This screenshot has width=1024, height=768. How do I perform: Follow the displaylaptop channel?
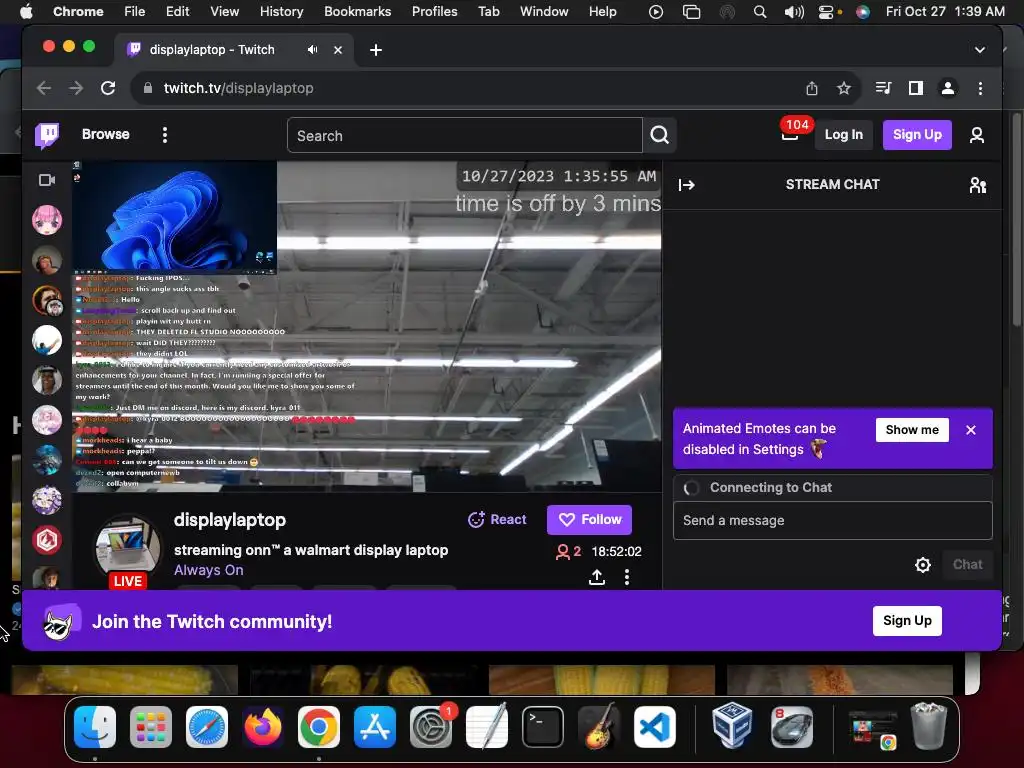[589, 519]
